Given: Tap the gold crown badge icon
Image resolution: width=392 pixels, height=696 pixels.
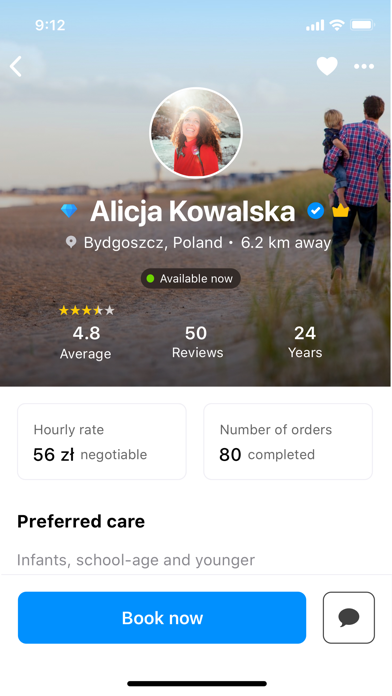Looking at the screenshot, I should pos(341,211).
